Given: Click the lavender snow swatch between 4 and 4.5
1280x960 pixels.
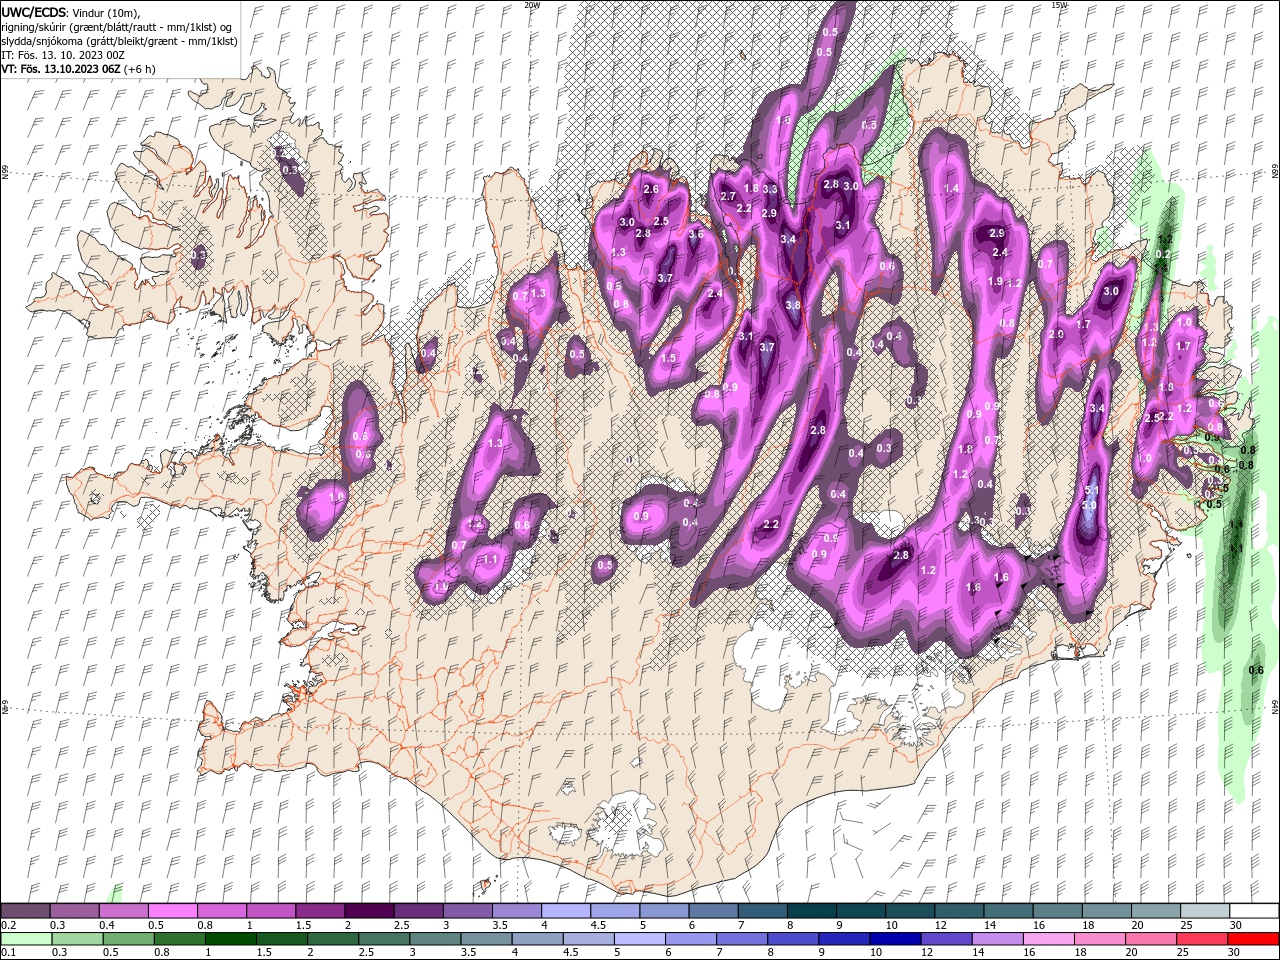Looking at the screenshot, I should pos(565,911).
